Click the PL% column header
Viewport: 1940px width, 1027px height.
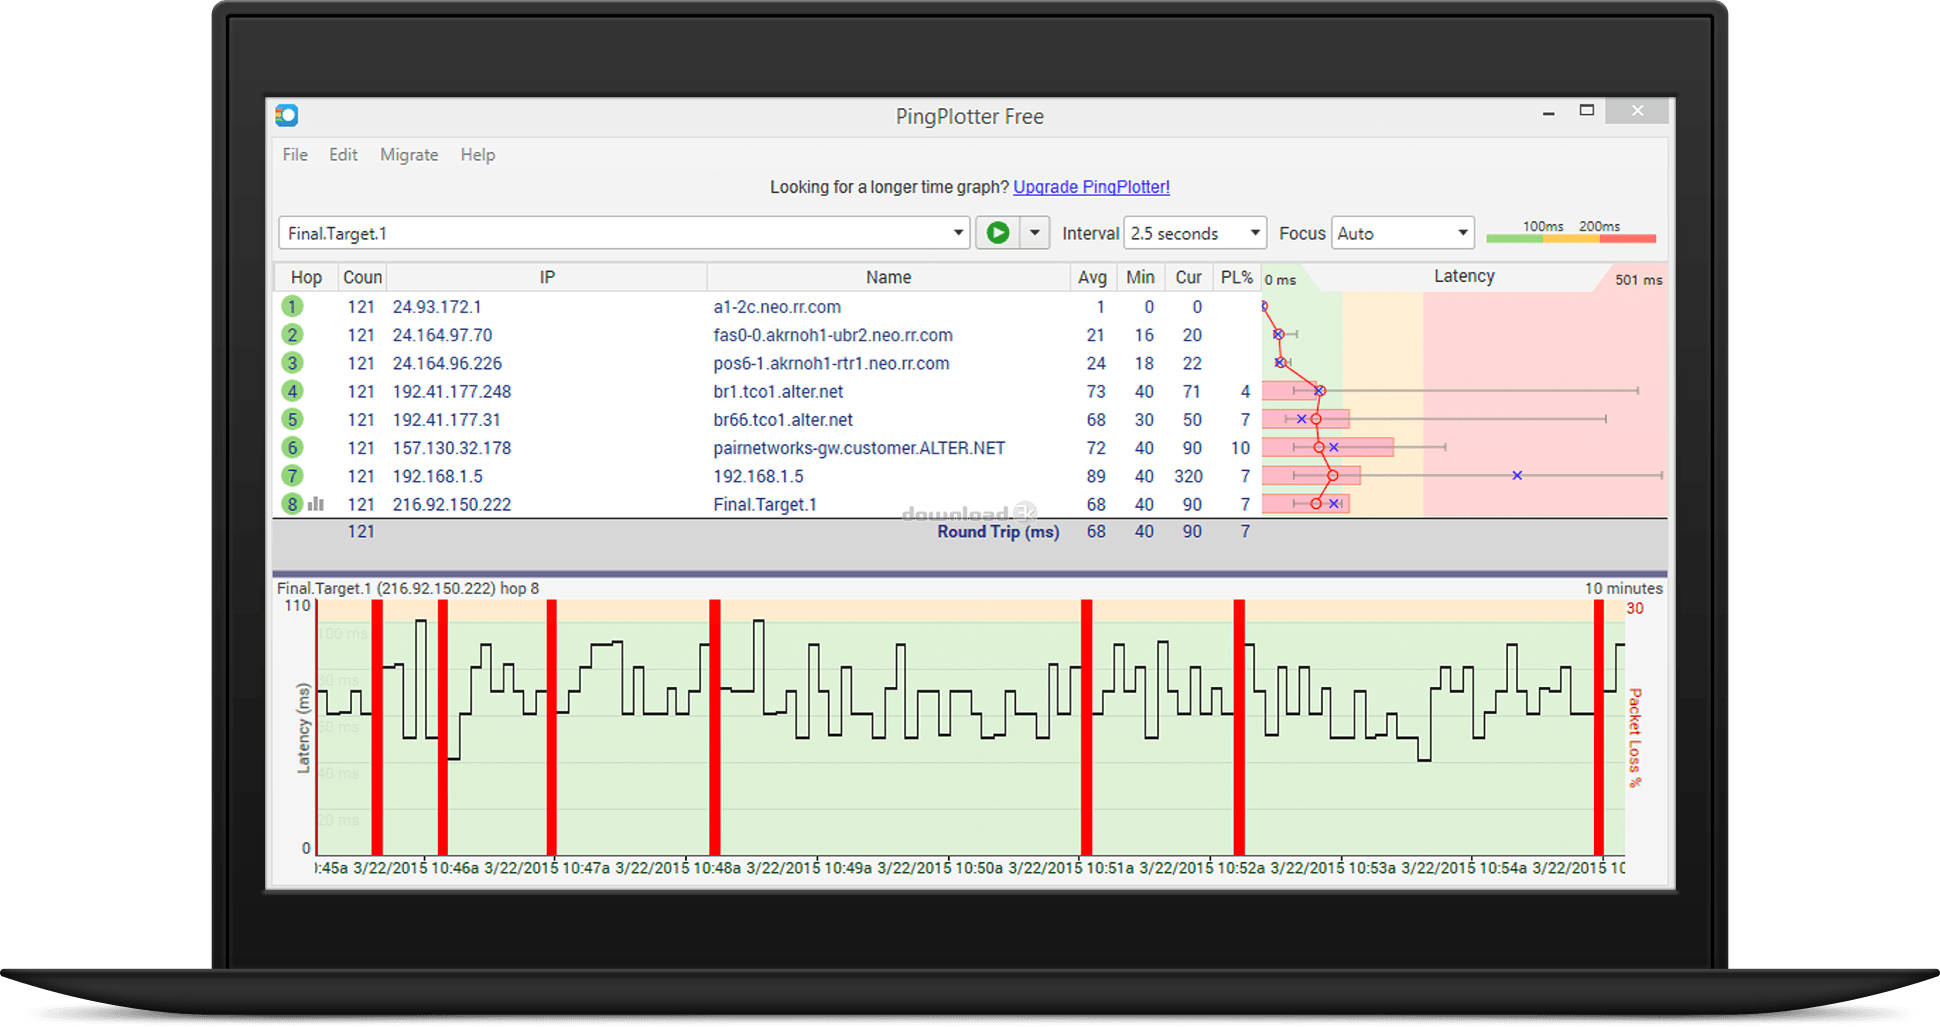coord(1236,277)
